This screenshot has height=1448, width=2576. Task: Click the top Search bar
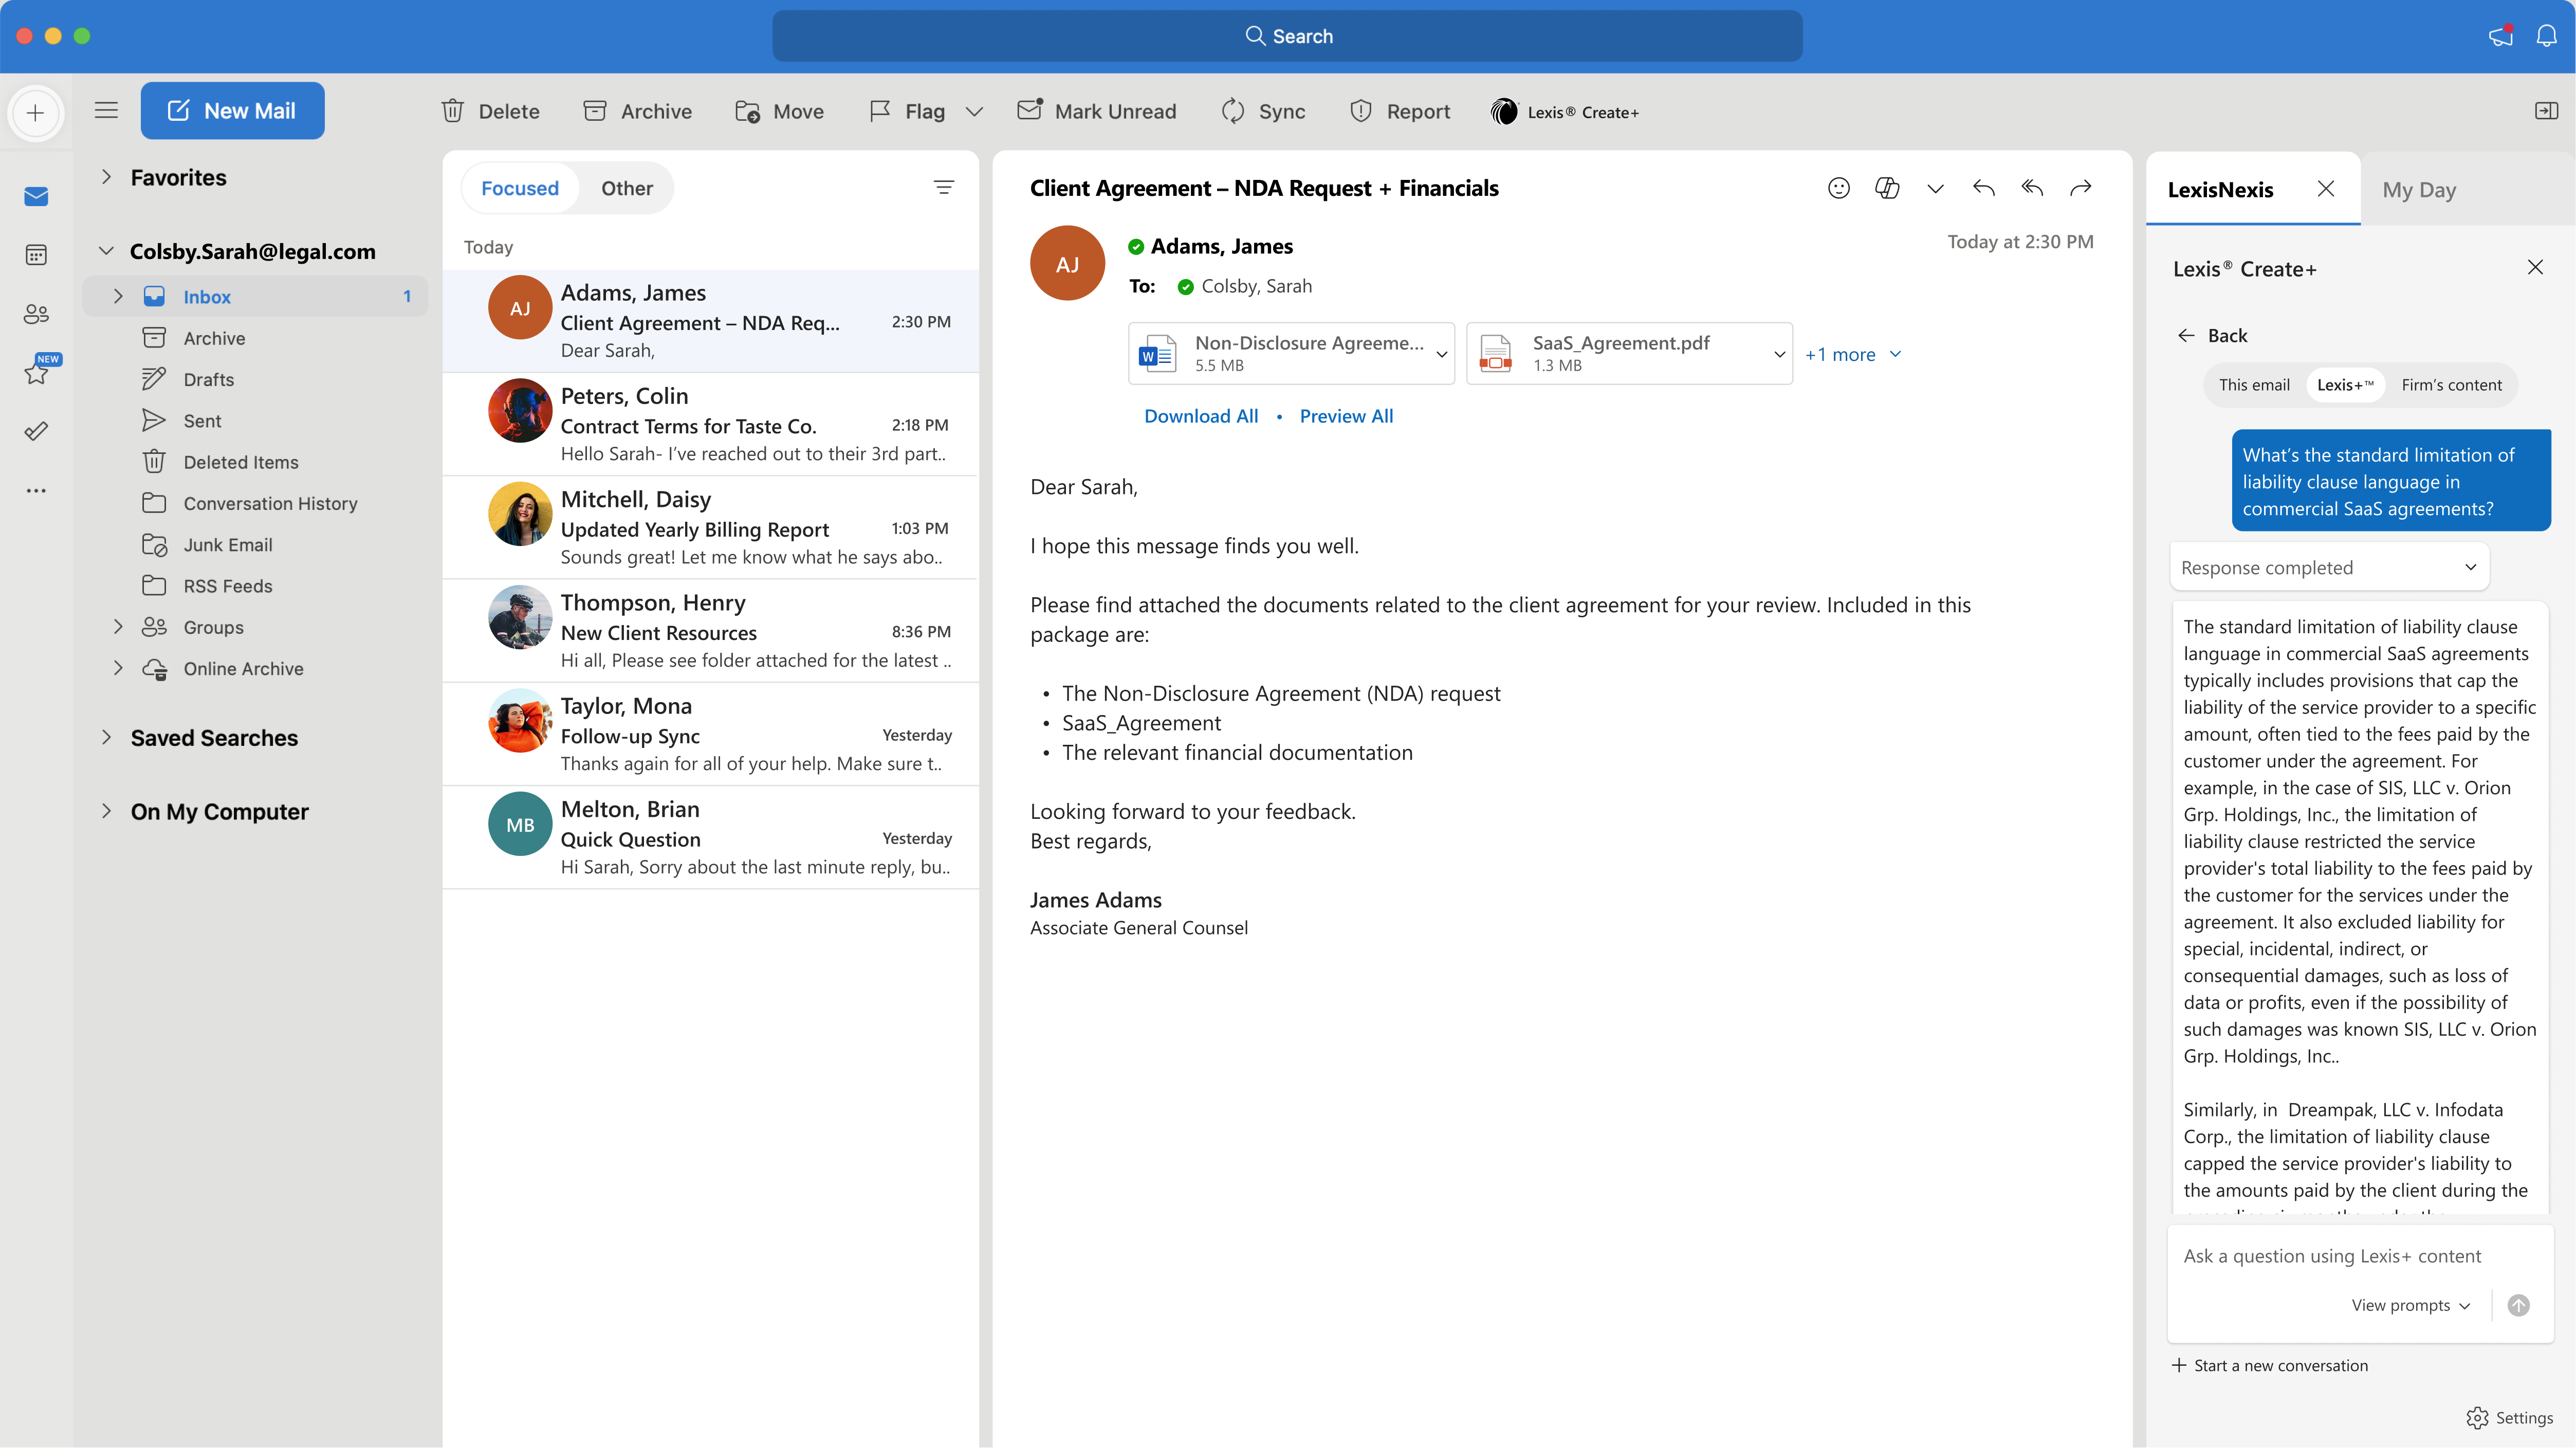point(1287,36)
